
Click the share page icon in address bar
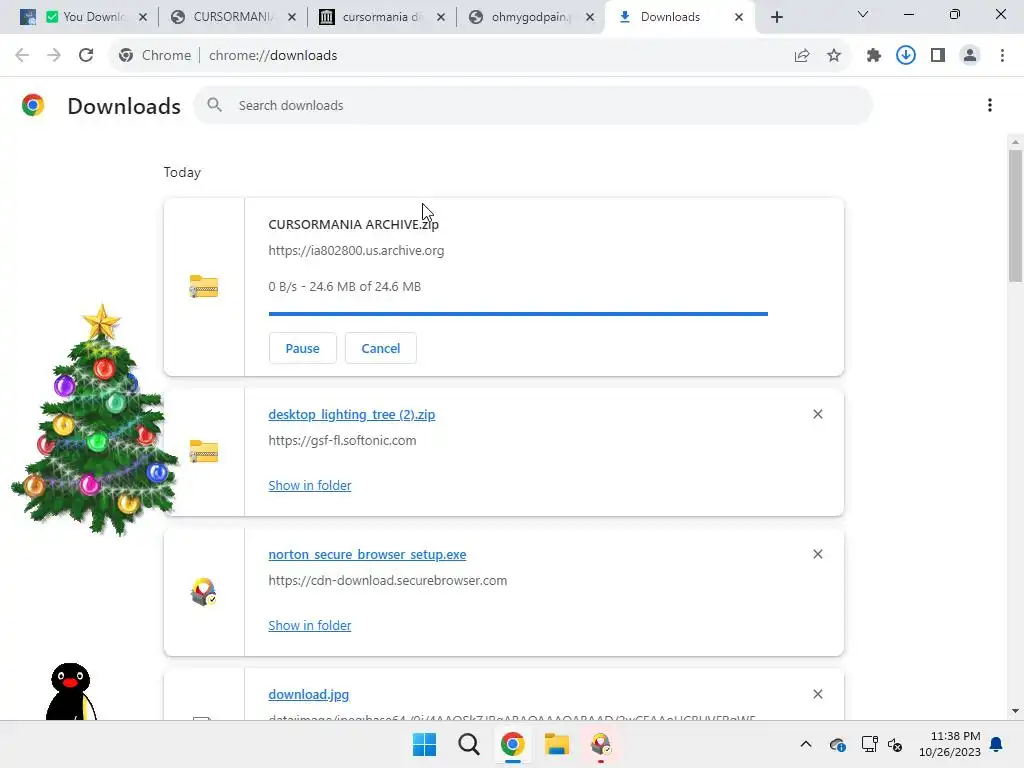(x=802, y=56)
